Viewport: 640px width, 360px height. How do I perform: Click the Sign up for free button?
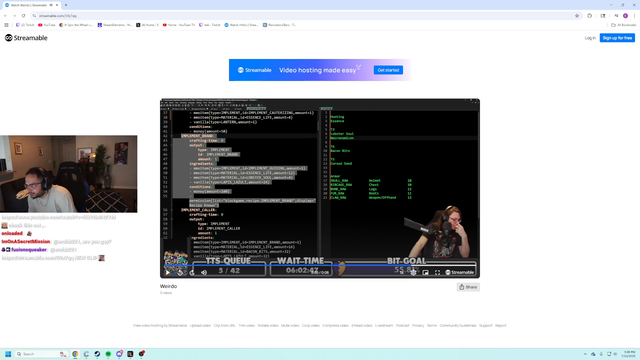click(617, 38)
